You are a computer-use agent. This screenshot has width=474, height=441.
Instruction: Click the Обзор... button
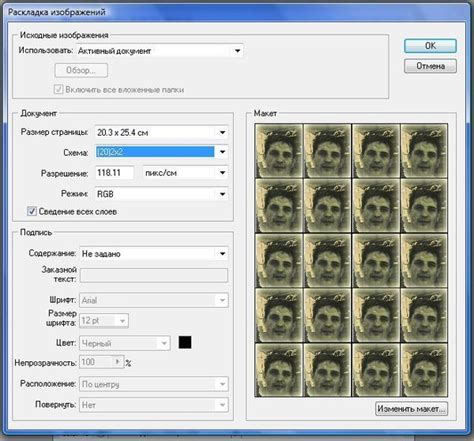[81, 70]
